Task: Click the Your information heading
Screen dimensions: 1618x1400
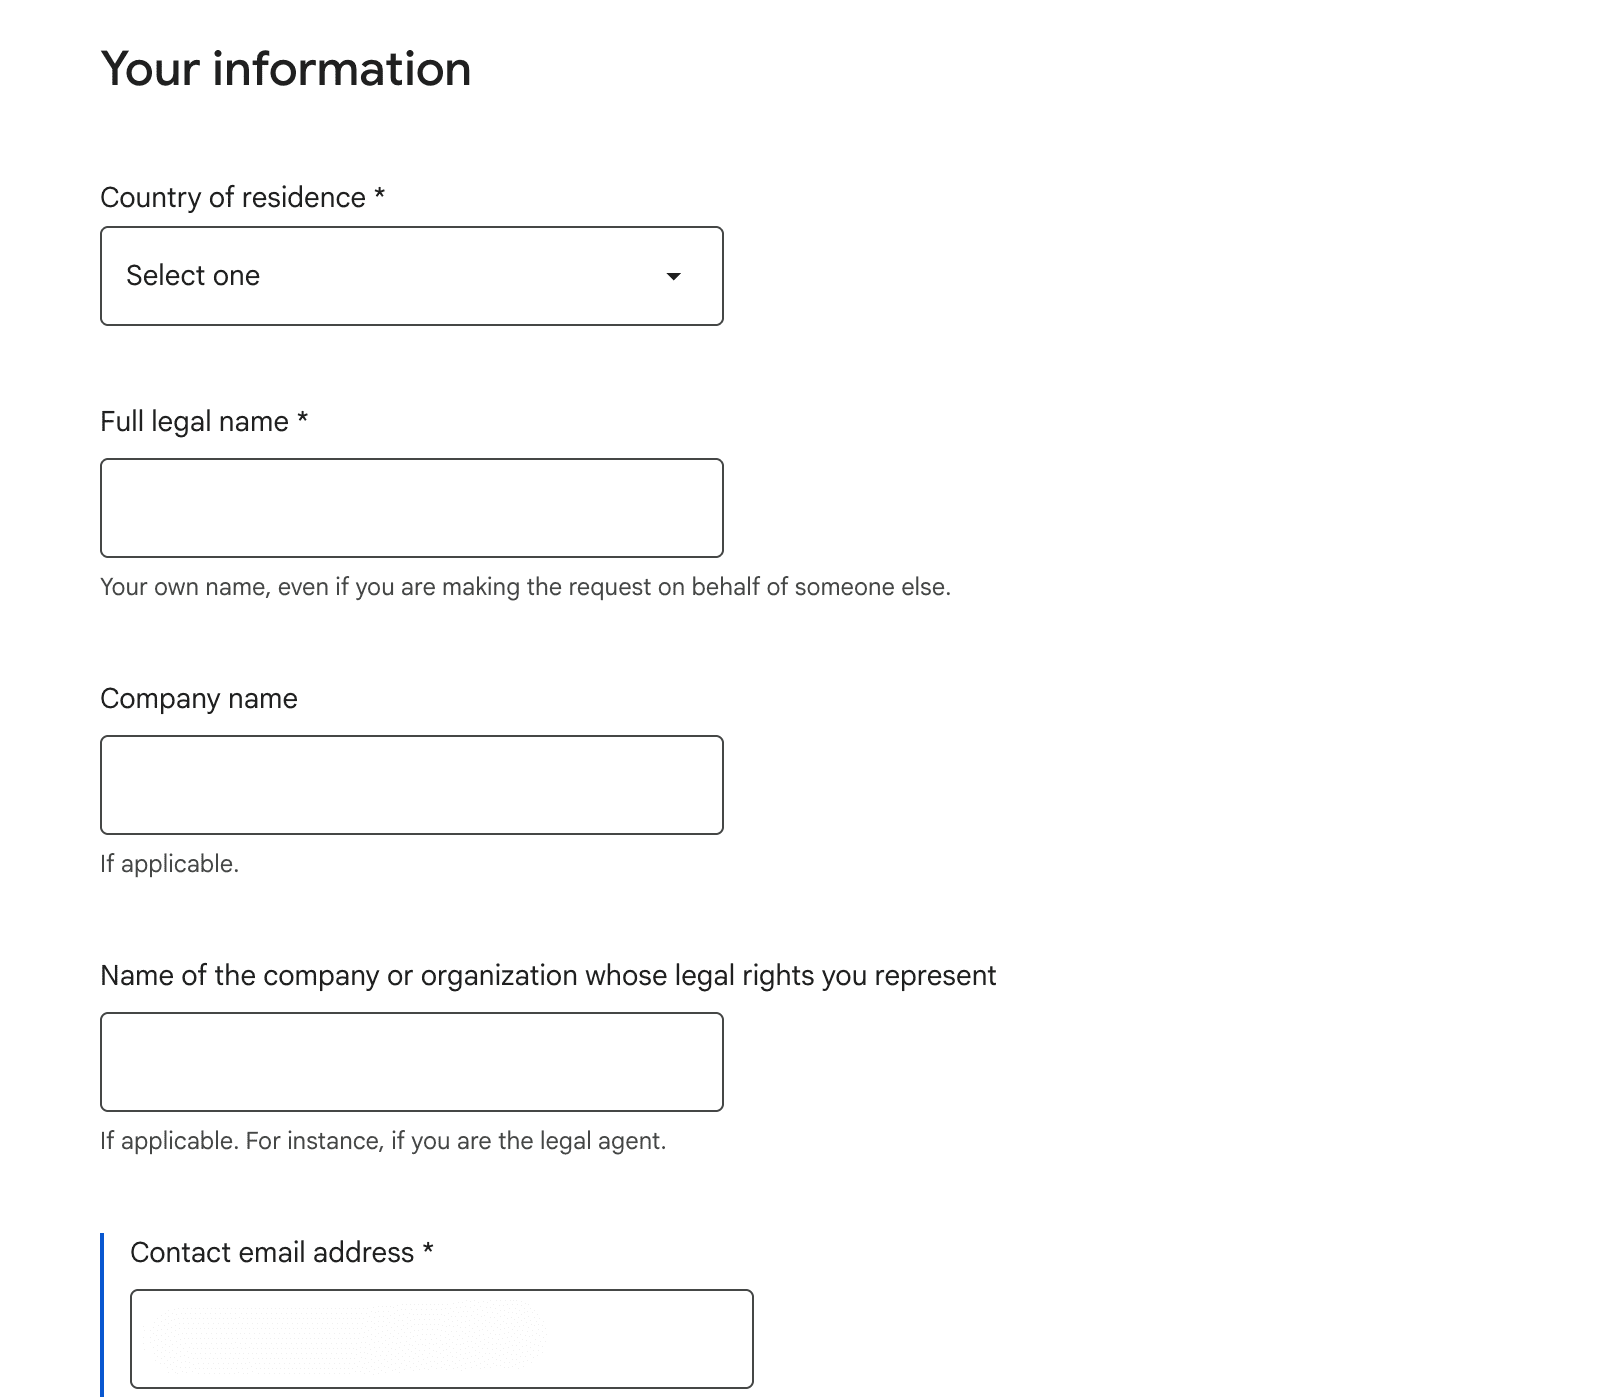Action: tap(285, 69)
